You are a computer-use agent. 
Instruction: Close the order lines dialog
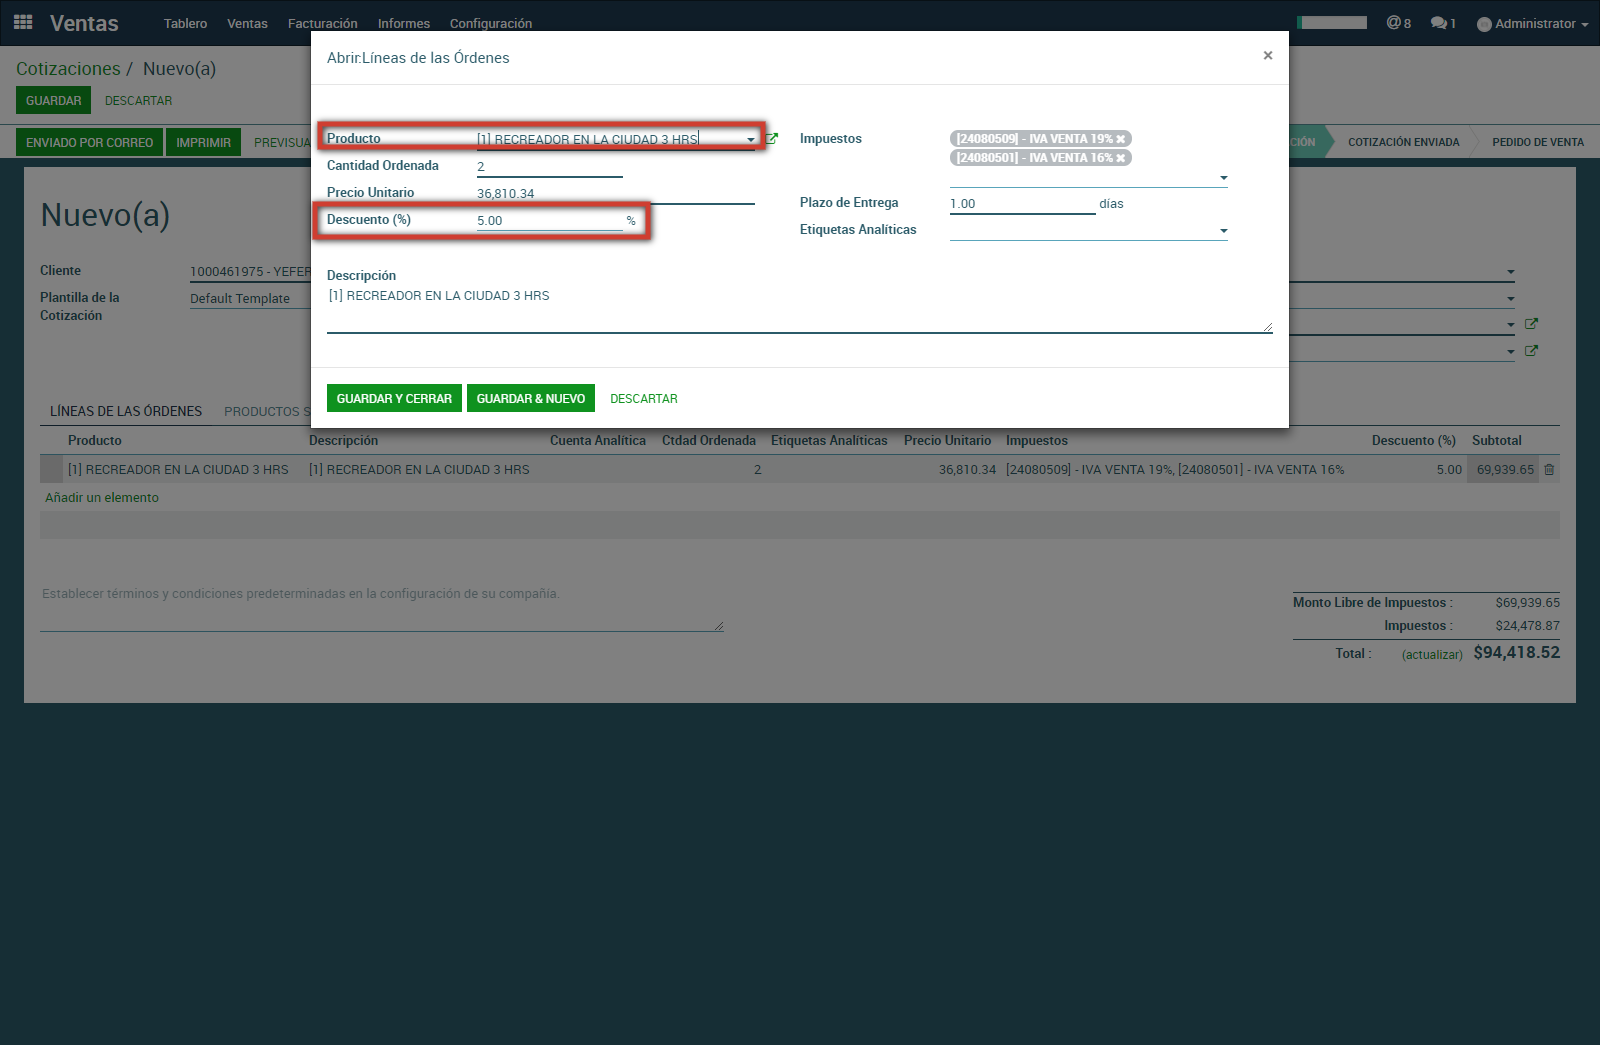[x=1267, y=56]
